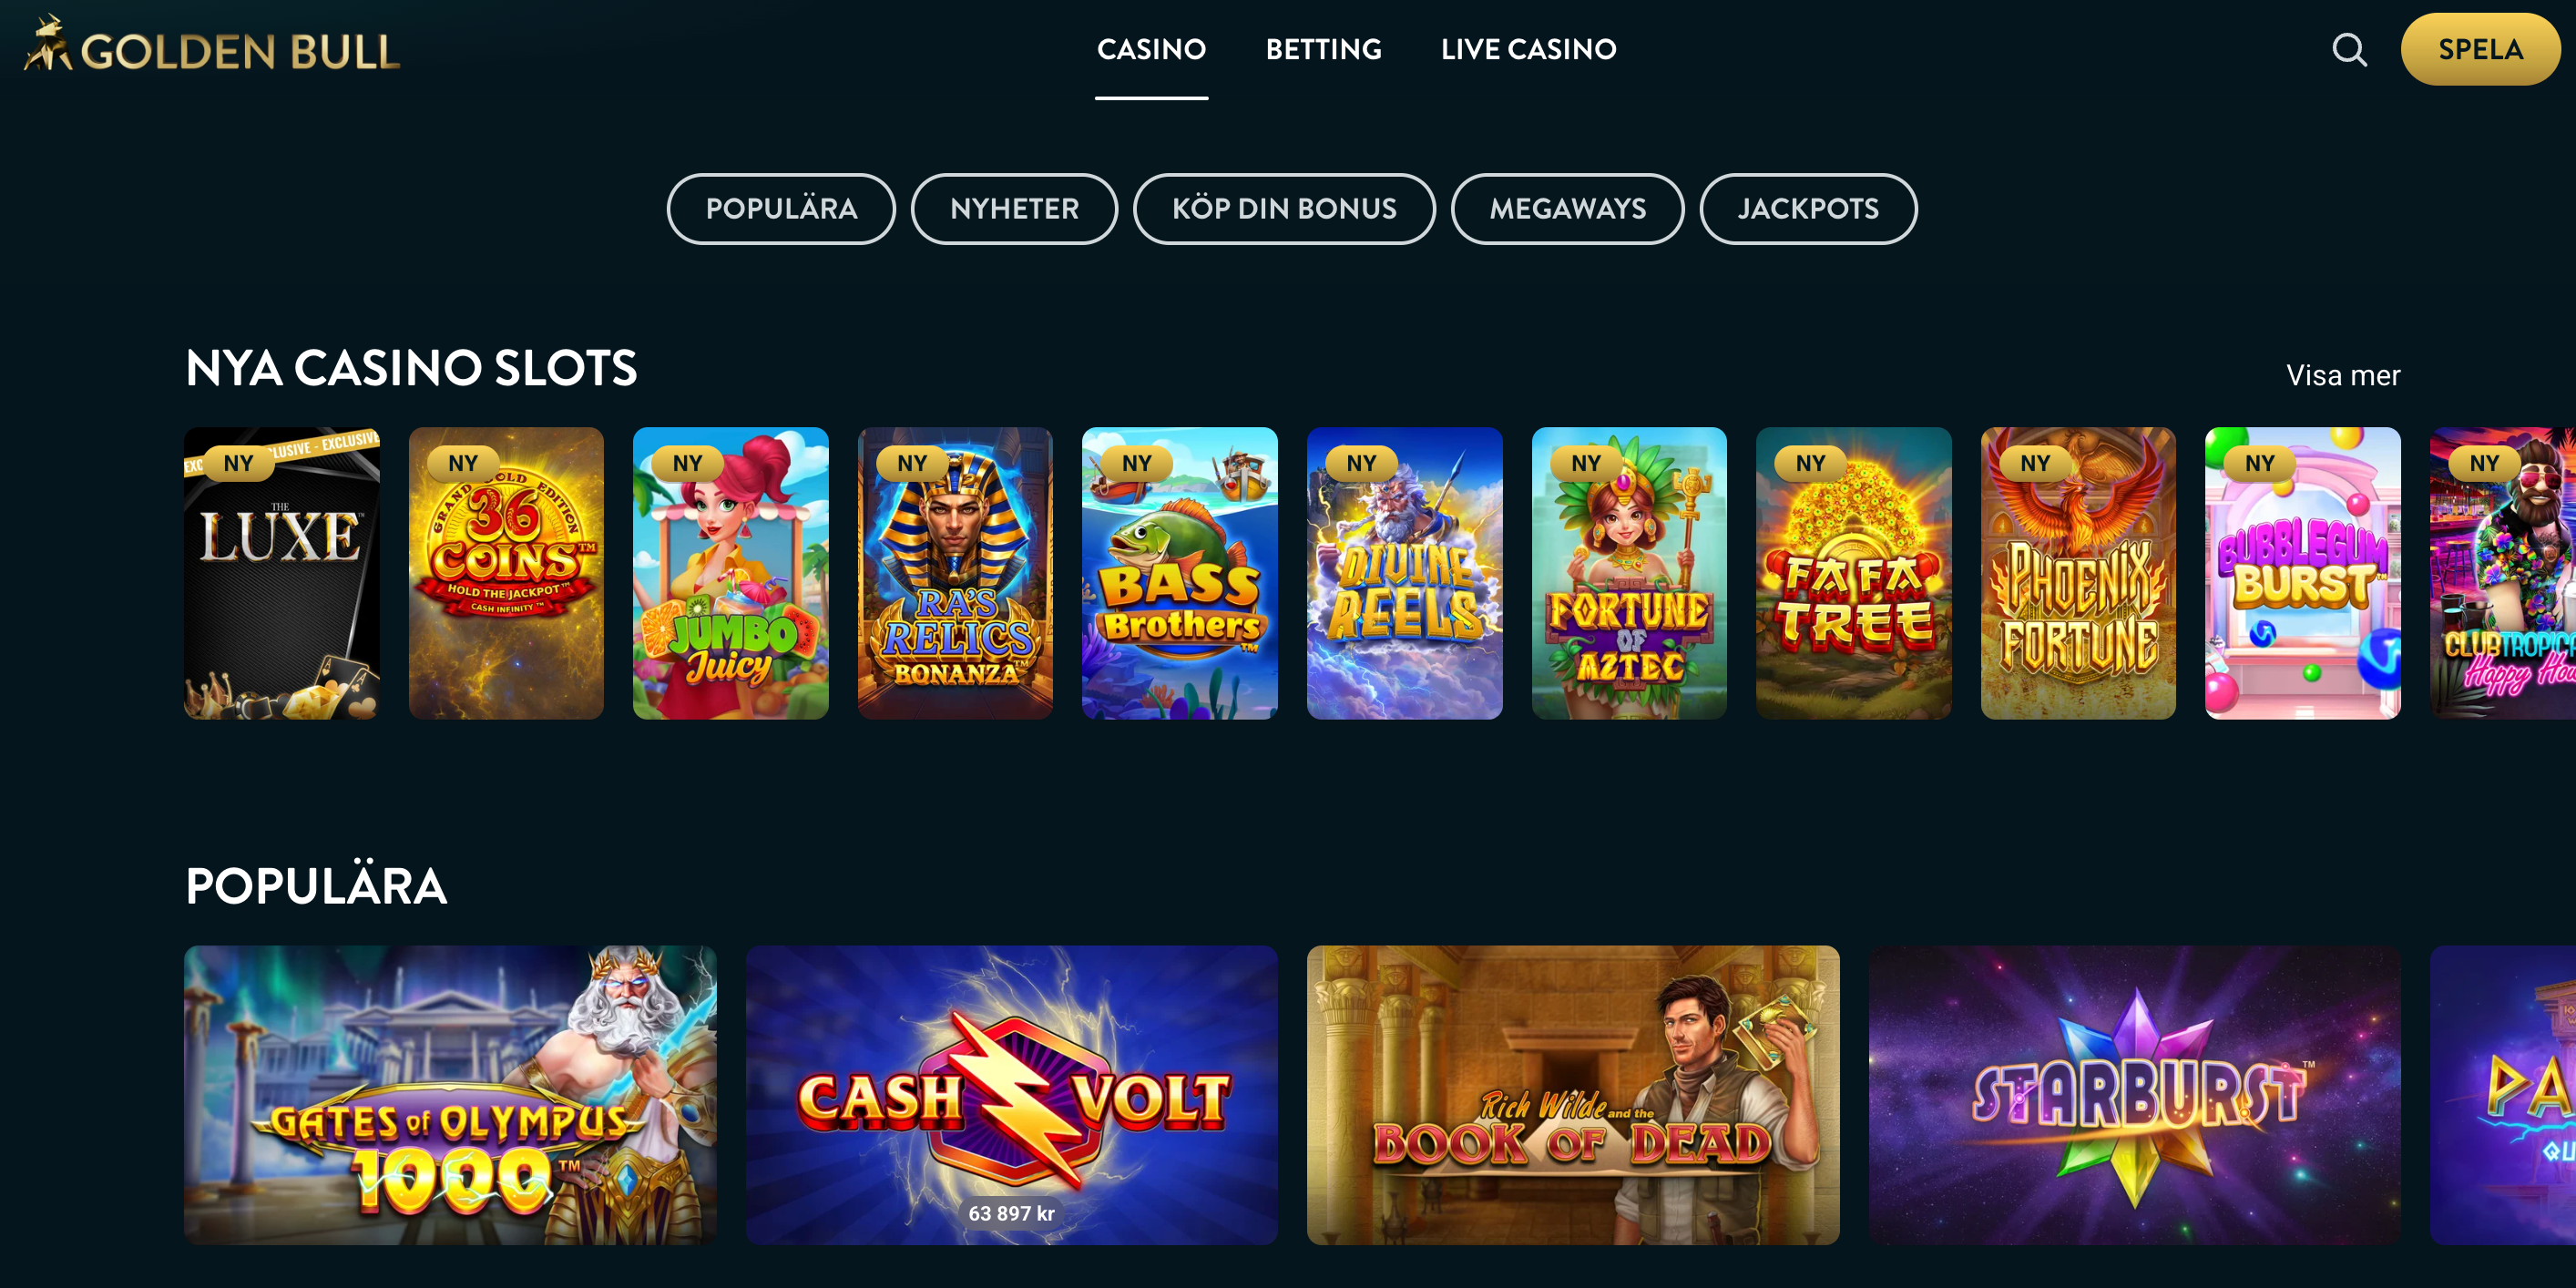Launch 36 Coins Grand Gold Edition

(506, 573)
